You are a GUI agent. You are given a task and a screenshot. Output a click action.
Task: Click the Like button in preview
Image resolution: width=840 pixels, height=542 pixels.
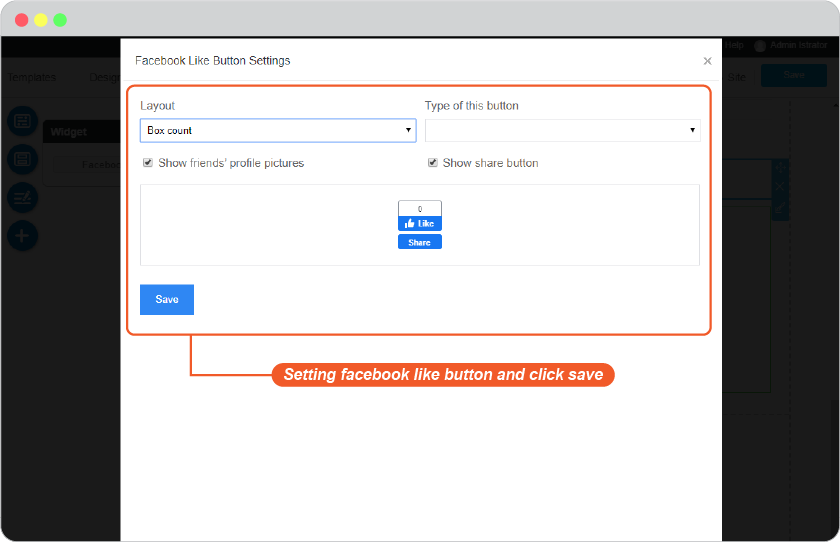[x=419, y=223]
